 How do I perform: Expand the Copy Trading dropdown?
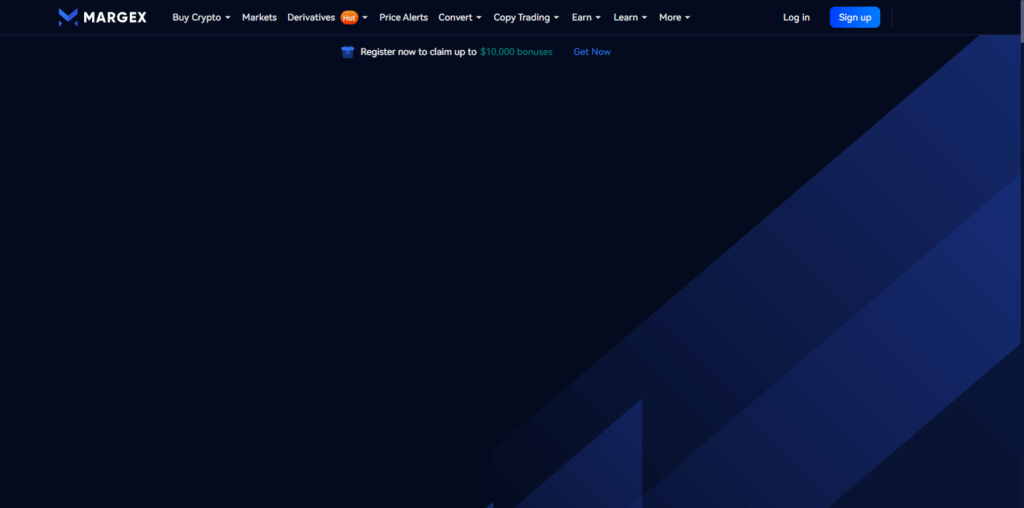click(526, 17)
